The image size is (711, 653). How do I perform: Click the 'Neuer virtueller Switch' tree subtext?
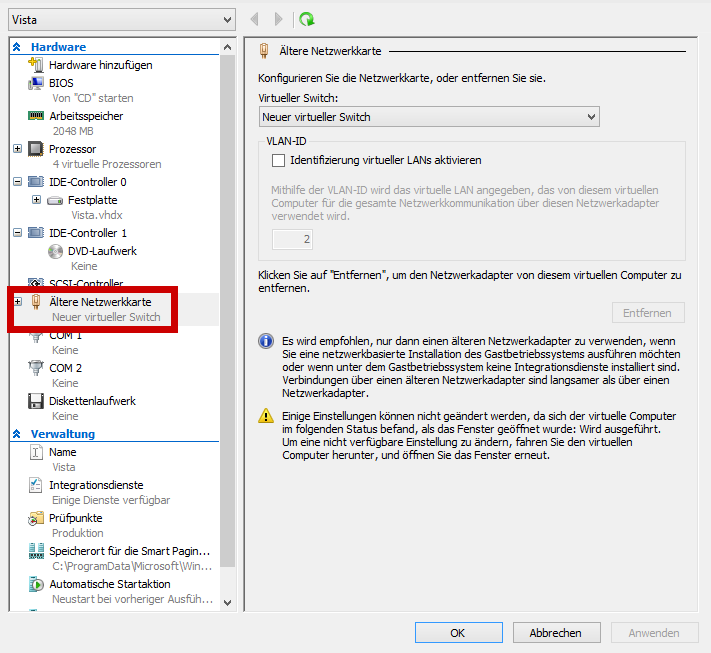[106, 317]
